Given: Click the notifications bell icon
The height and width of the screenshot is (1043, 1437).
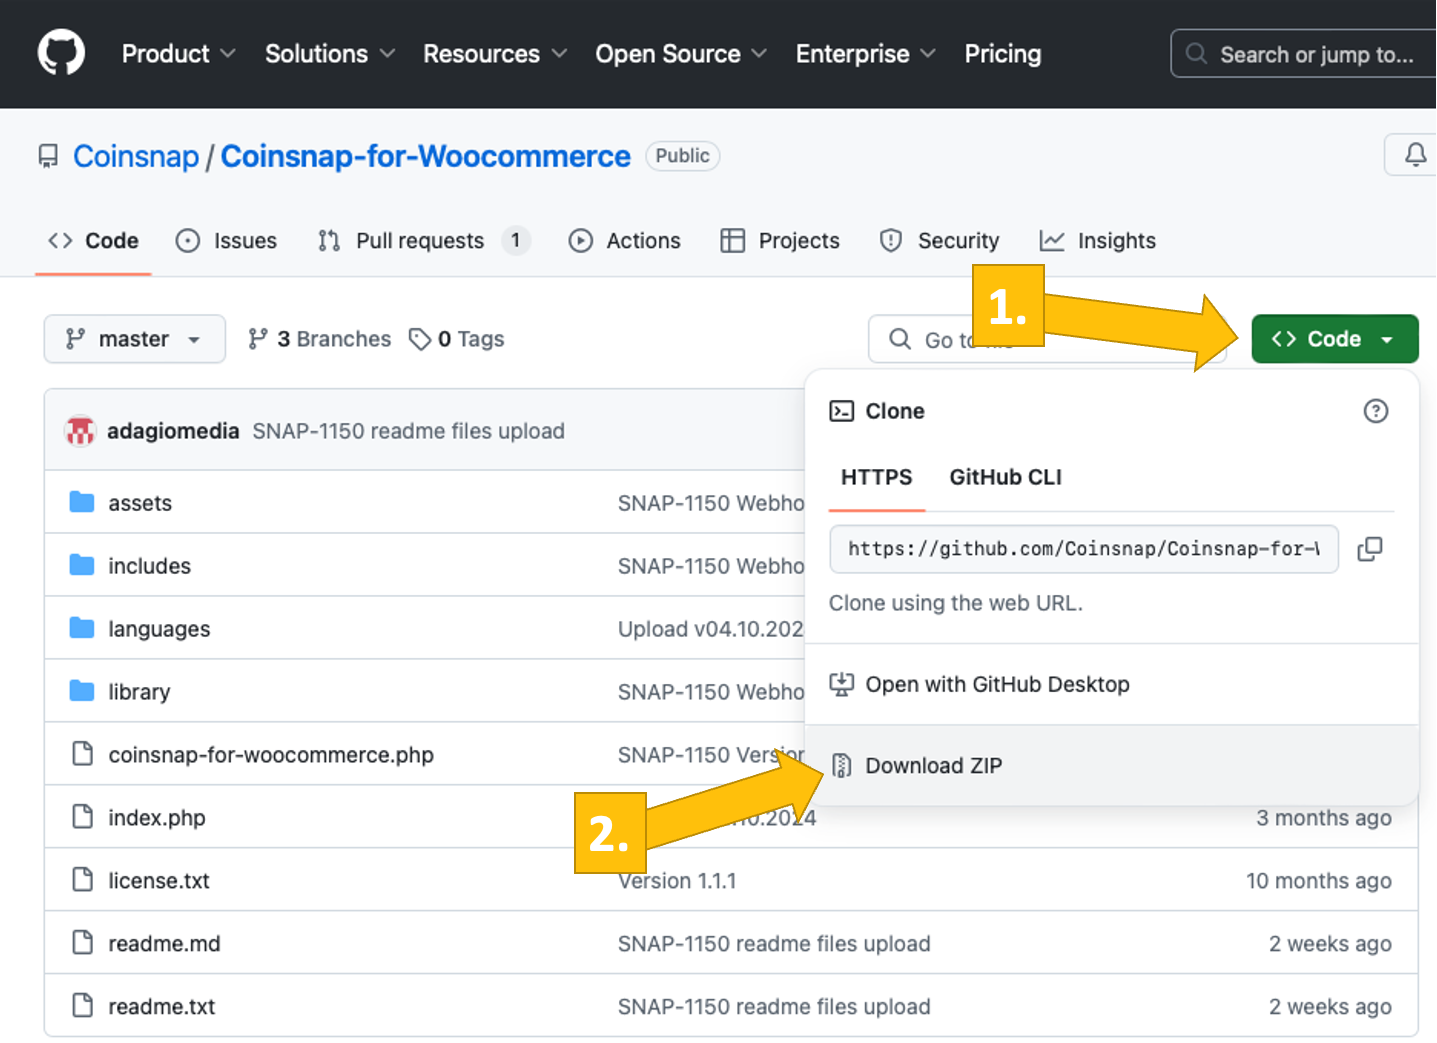Looking at the screenshot, I should point(1415,155).
